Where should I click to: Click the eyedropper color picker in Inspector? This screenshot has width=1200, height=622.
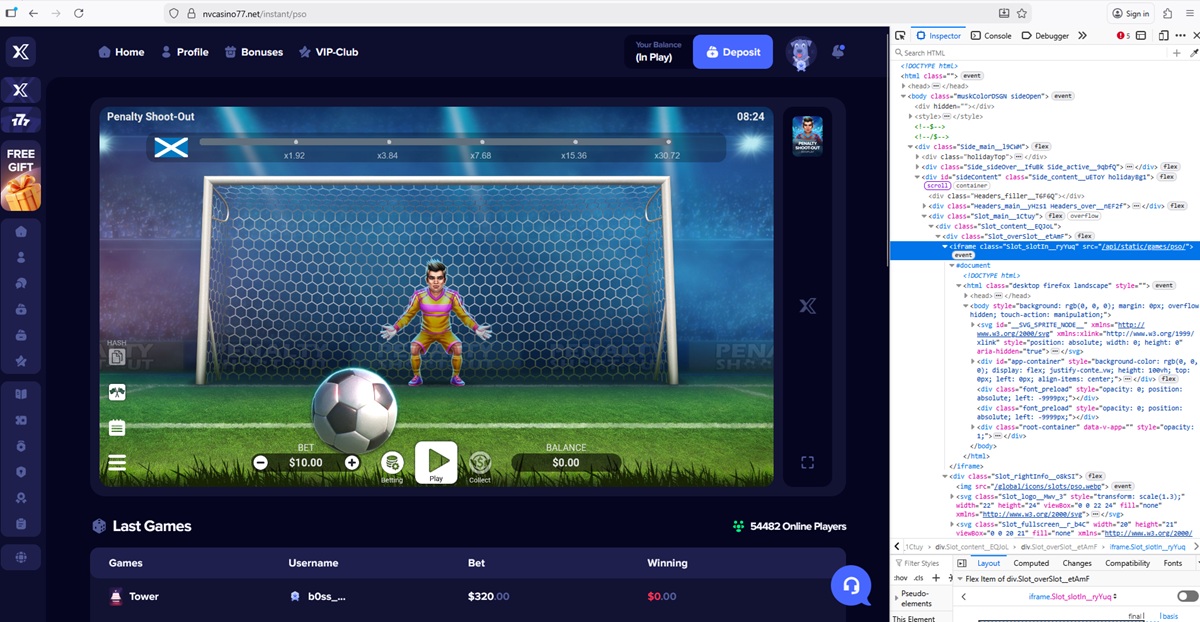pos(1194,52)
